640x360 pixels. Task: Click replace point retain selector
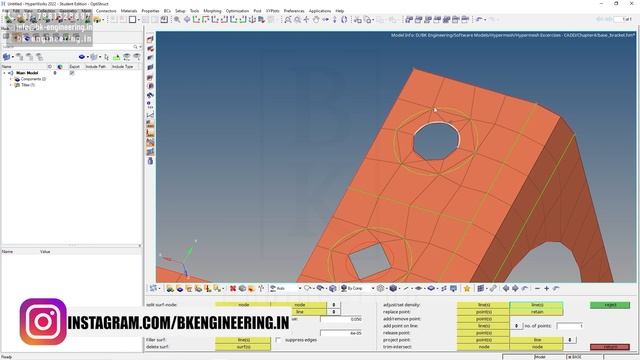click(x=537, y=312)
